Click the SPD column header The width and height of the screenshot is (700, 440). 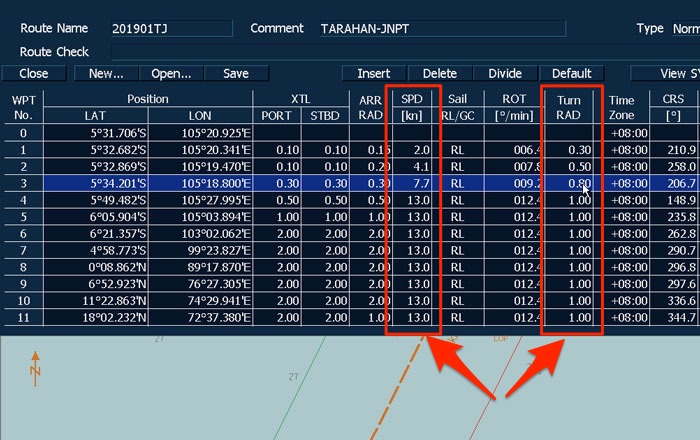click(412, 107)
